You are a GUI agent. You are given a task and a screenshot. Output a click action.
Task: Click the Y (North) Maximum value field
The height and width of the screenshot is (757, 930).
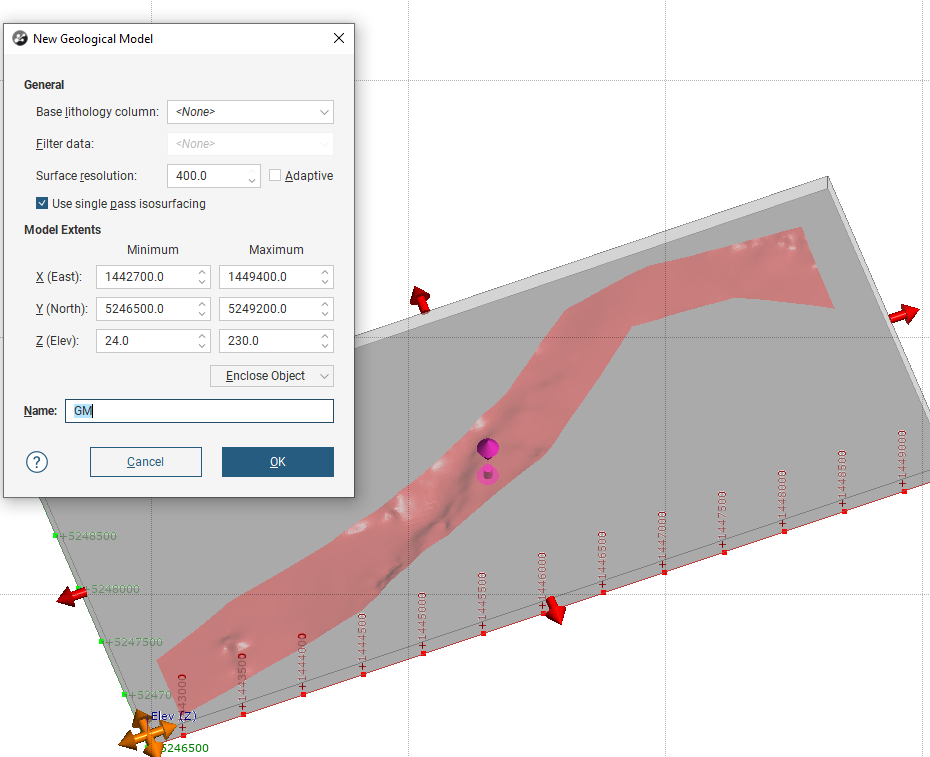[267, 309]
